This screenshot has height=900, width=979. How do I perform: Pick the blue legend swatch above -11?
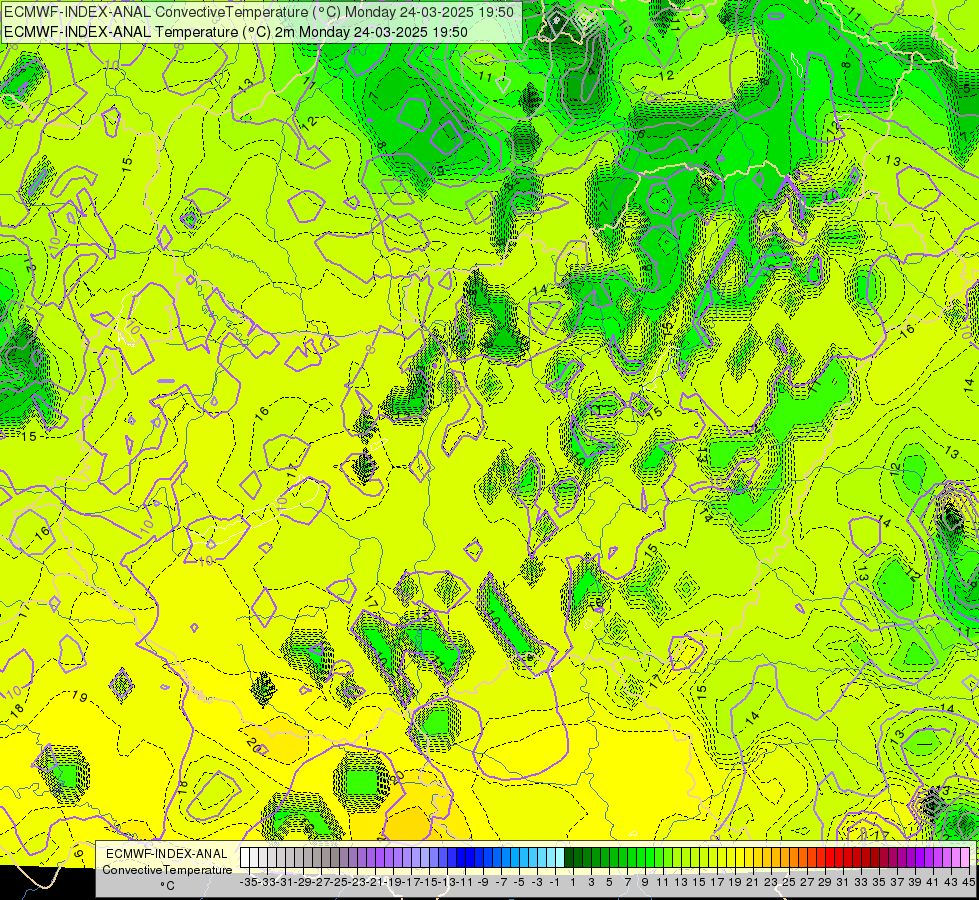pyautogui.click(x=460, y=858)
